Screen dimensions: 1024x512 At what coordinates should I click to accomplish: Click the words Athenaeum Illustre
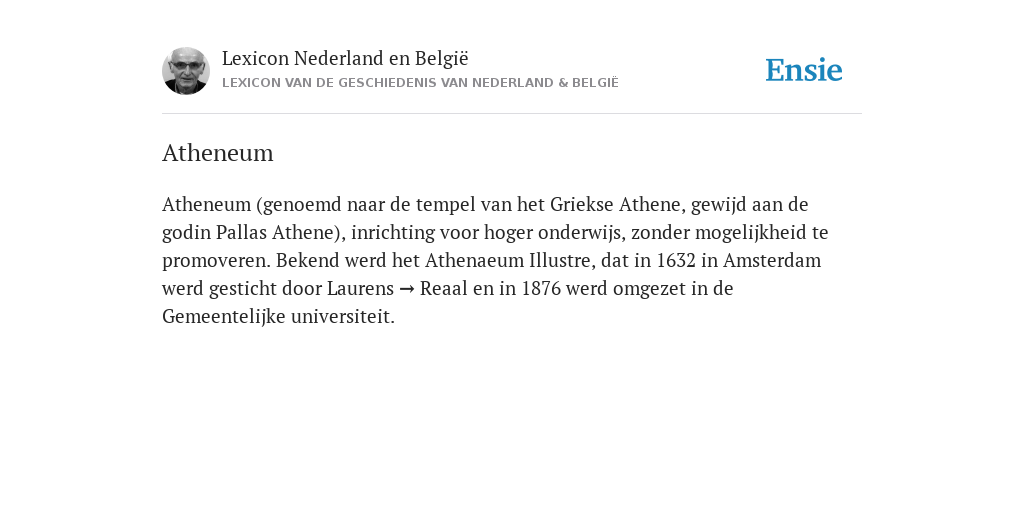pyautogui.click(x=507, y=260)
